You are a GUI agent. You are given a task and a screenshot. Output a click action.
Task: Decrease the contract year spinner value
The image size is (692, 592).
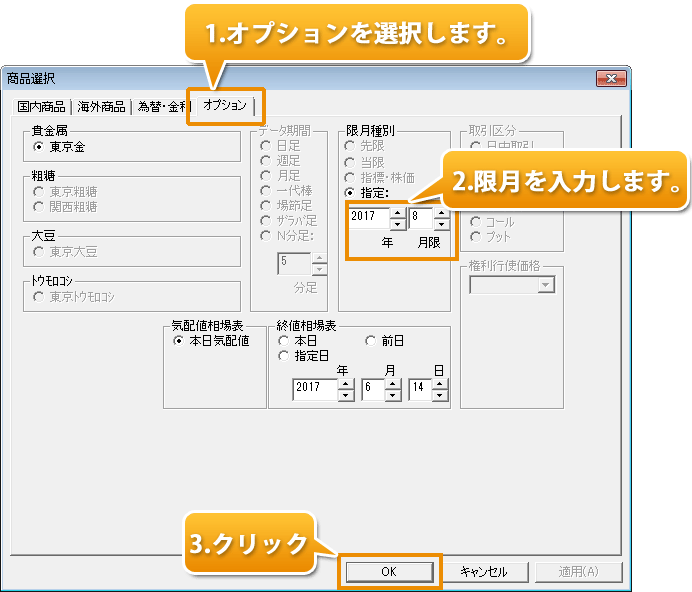click(397, 223)
